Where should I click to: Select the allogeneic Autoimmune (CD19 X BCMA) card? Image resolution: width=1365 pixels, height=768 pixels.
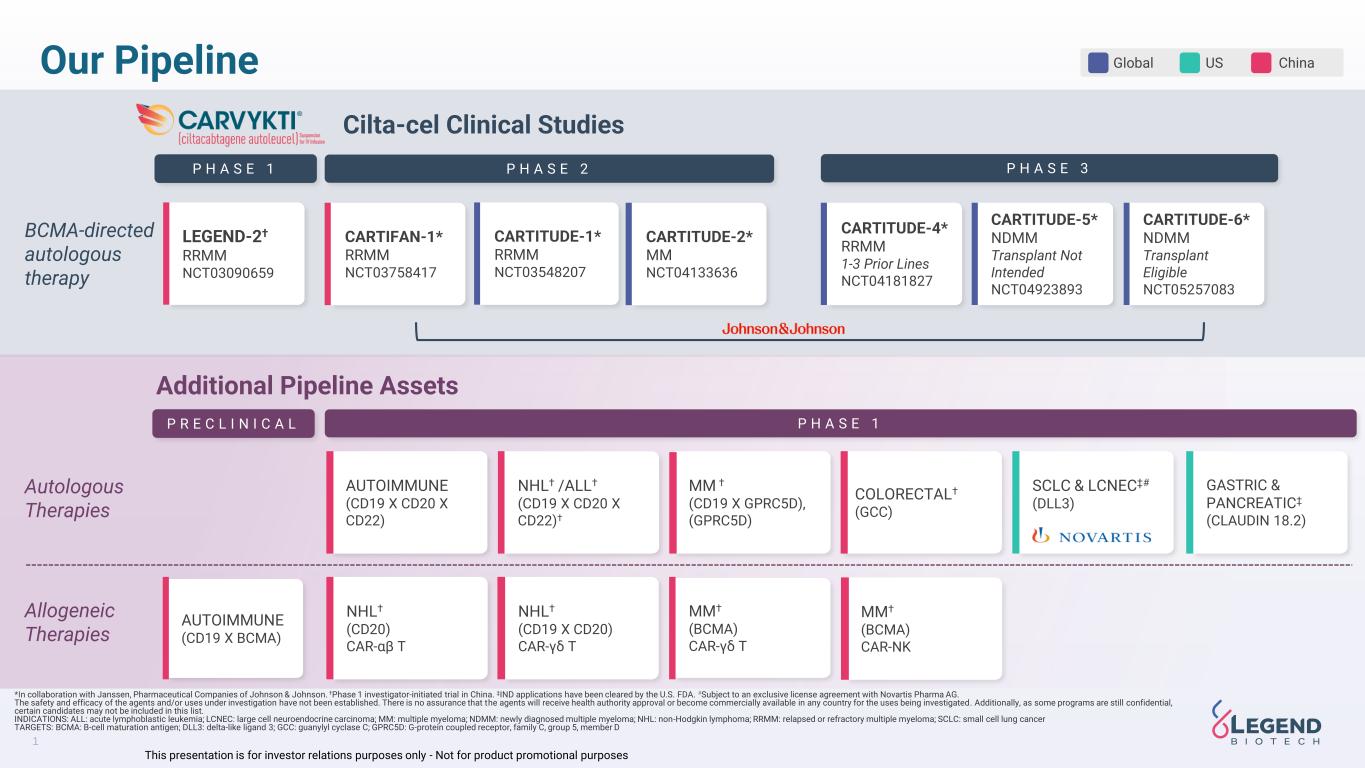click(233, 628)
